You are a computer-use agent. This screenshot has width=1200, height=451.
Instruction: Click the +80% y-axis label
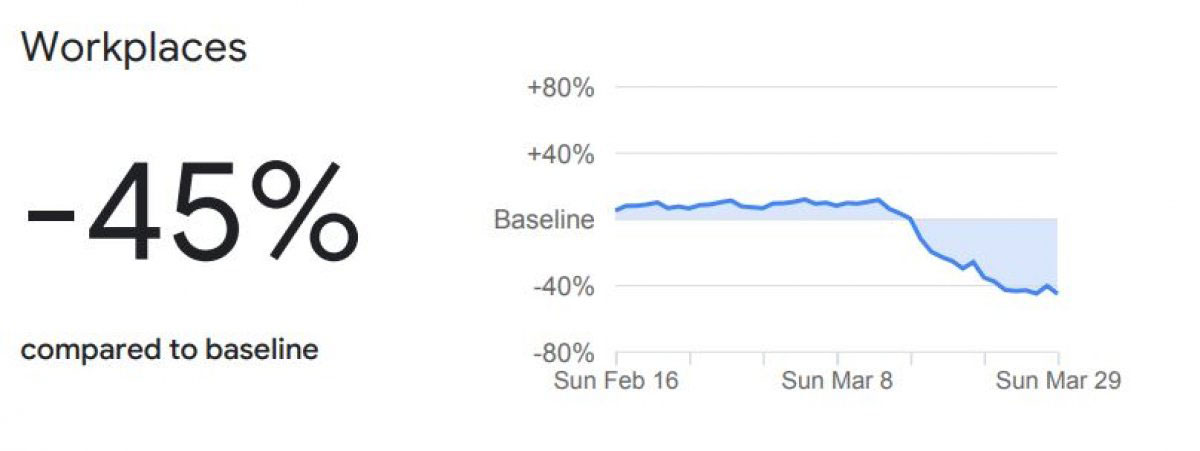pos(560,88)
